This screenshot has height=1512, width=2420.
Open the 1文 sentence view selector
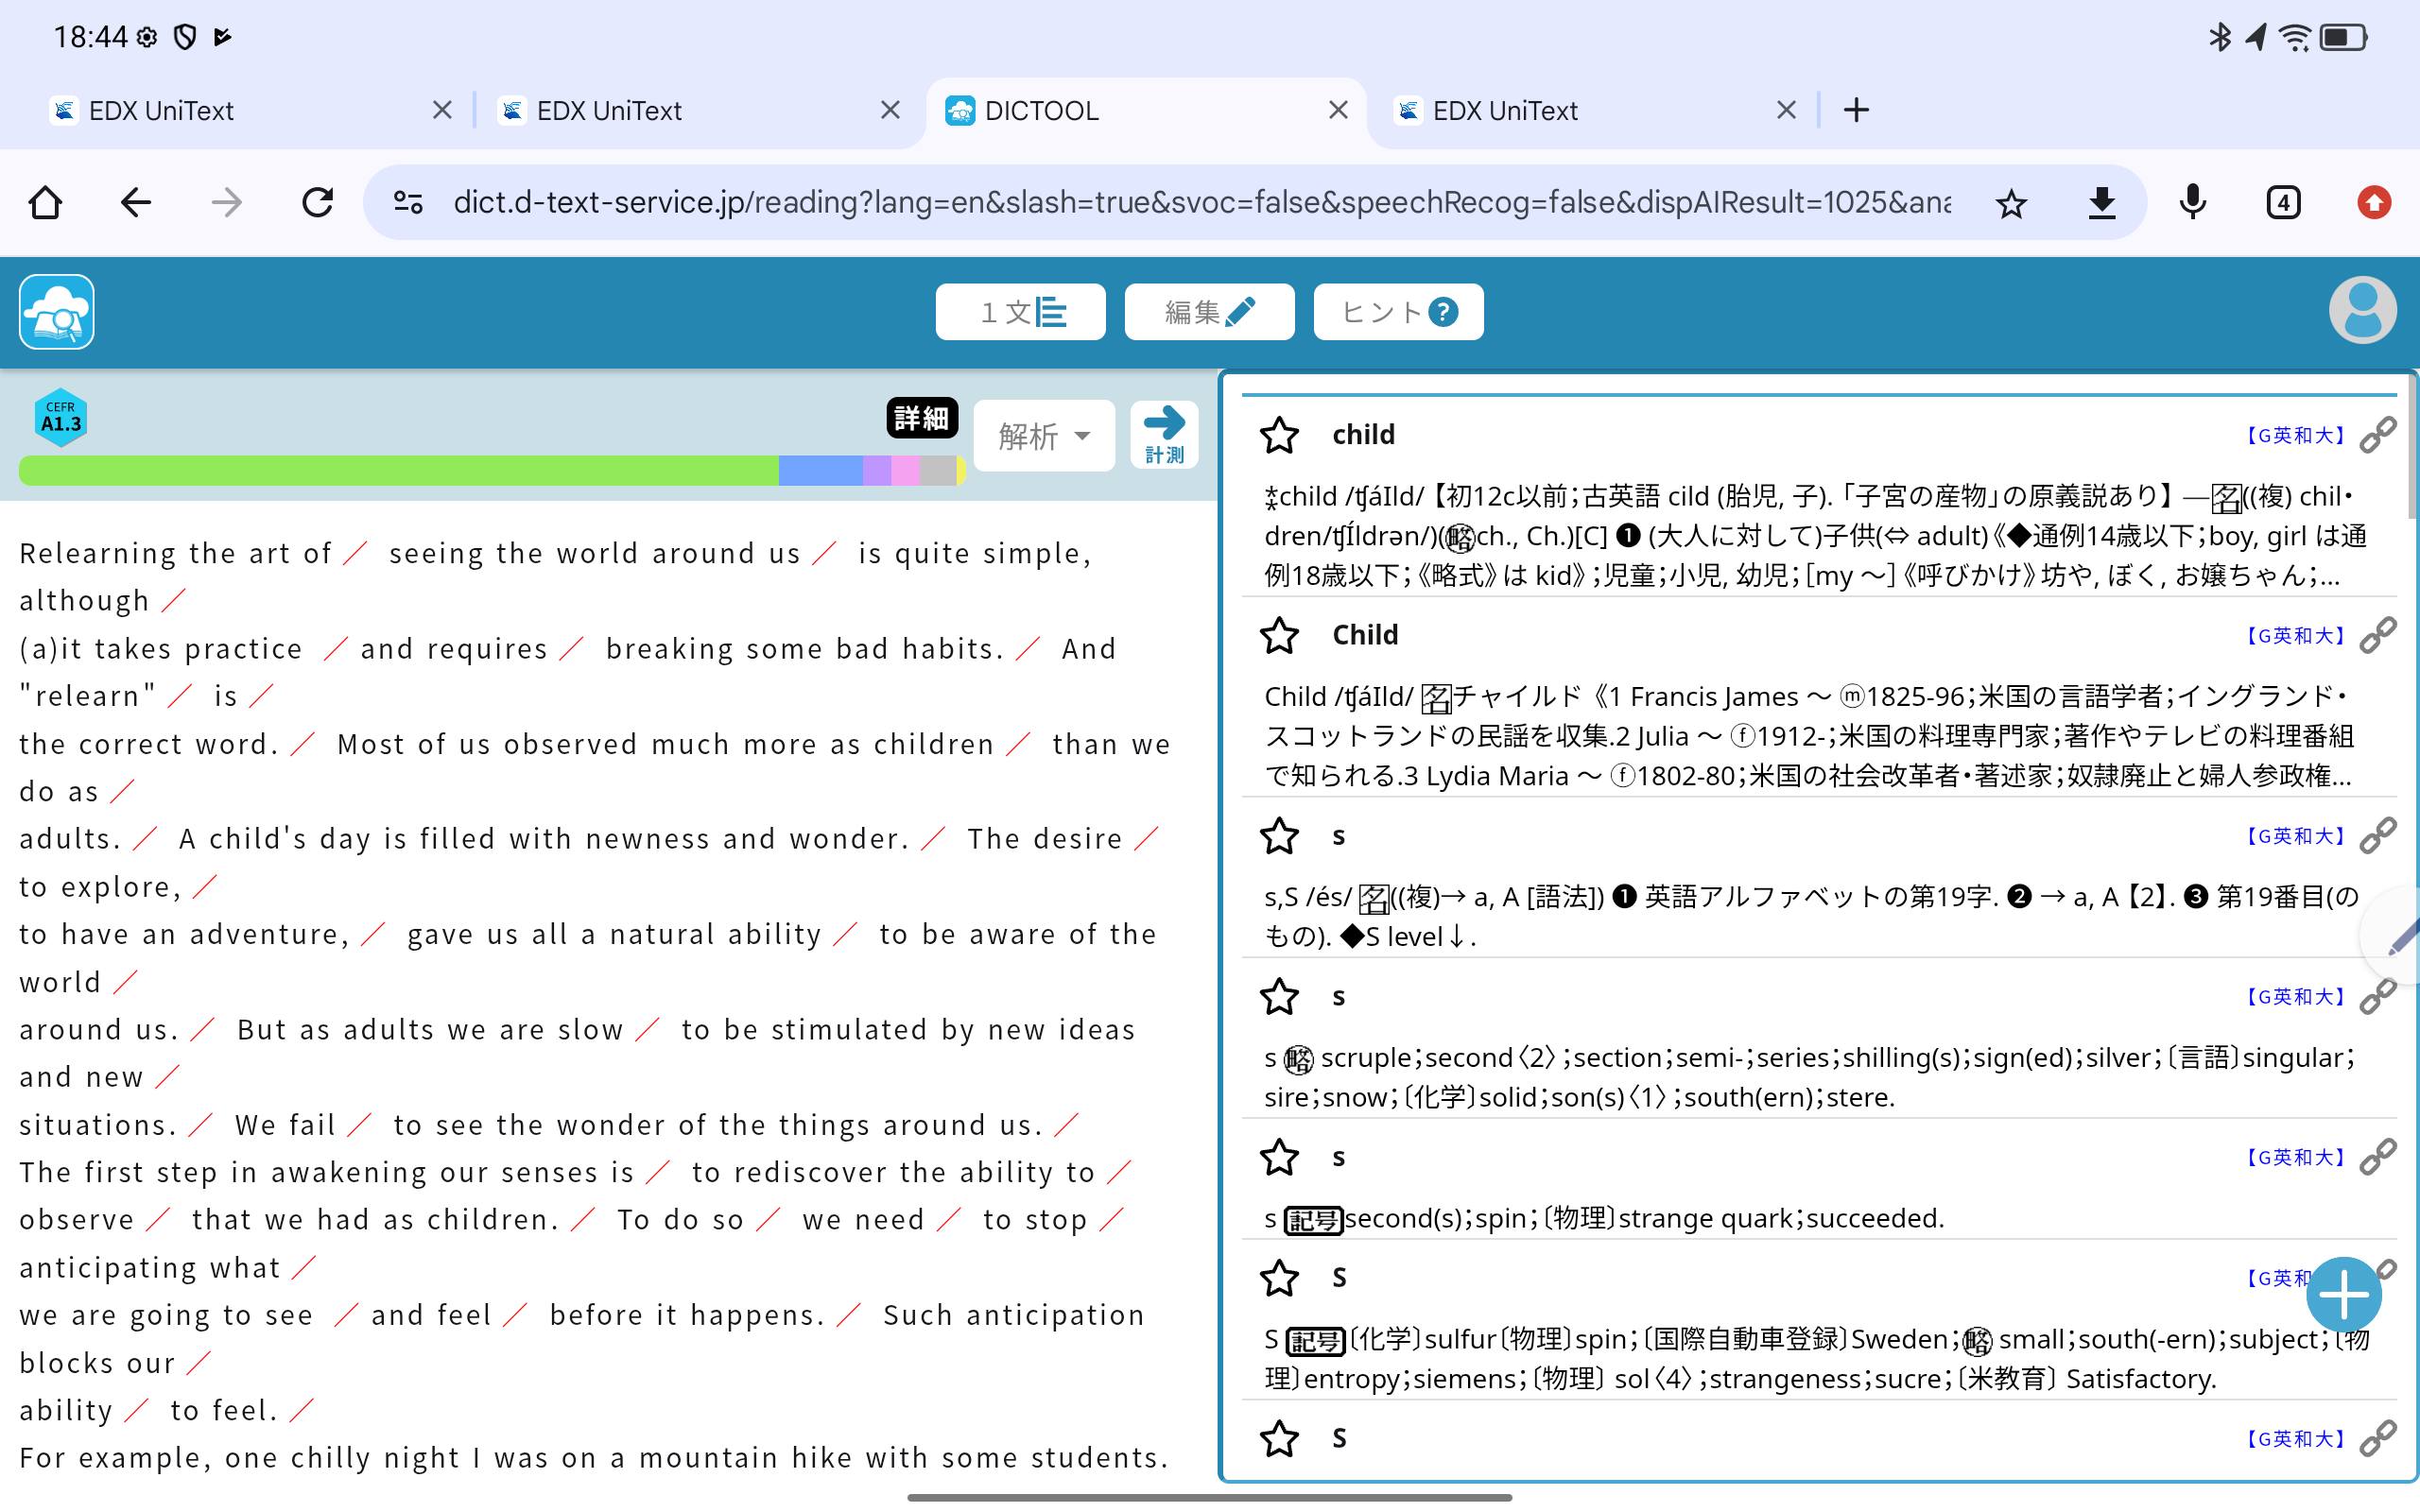pos(1020,312)
